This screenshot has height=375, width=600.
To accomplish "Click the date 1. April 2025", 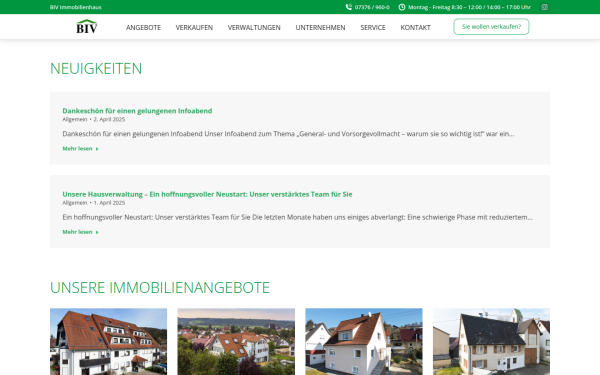I will [109, 203].
